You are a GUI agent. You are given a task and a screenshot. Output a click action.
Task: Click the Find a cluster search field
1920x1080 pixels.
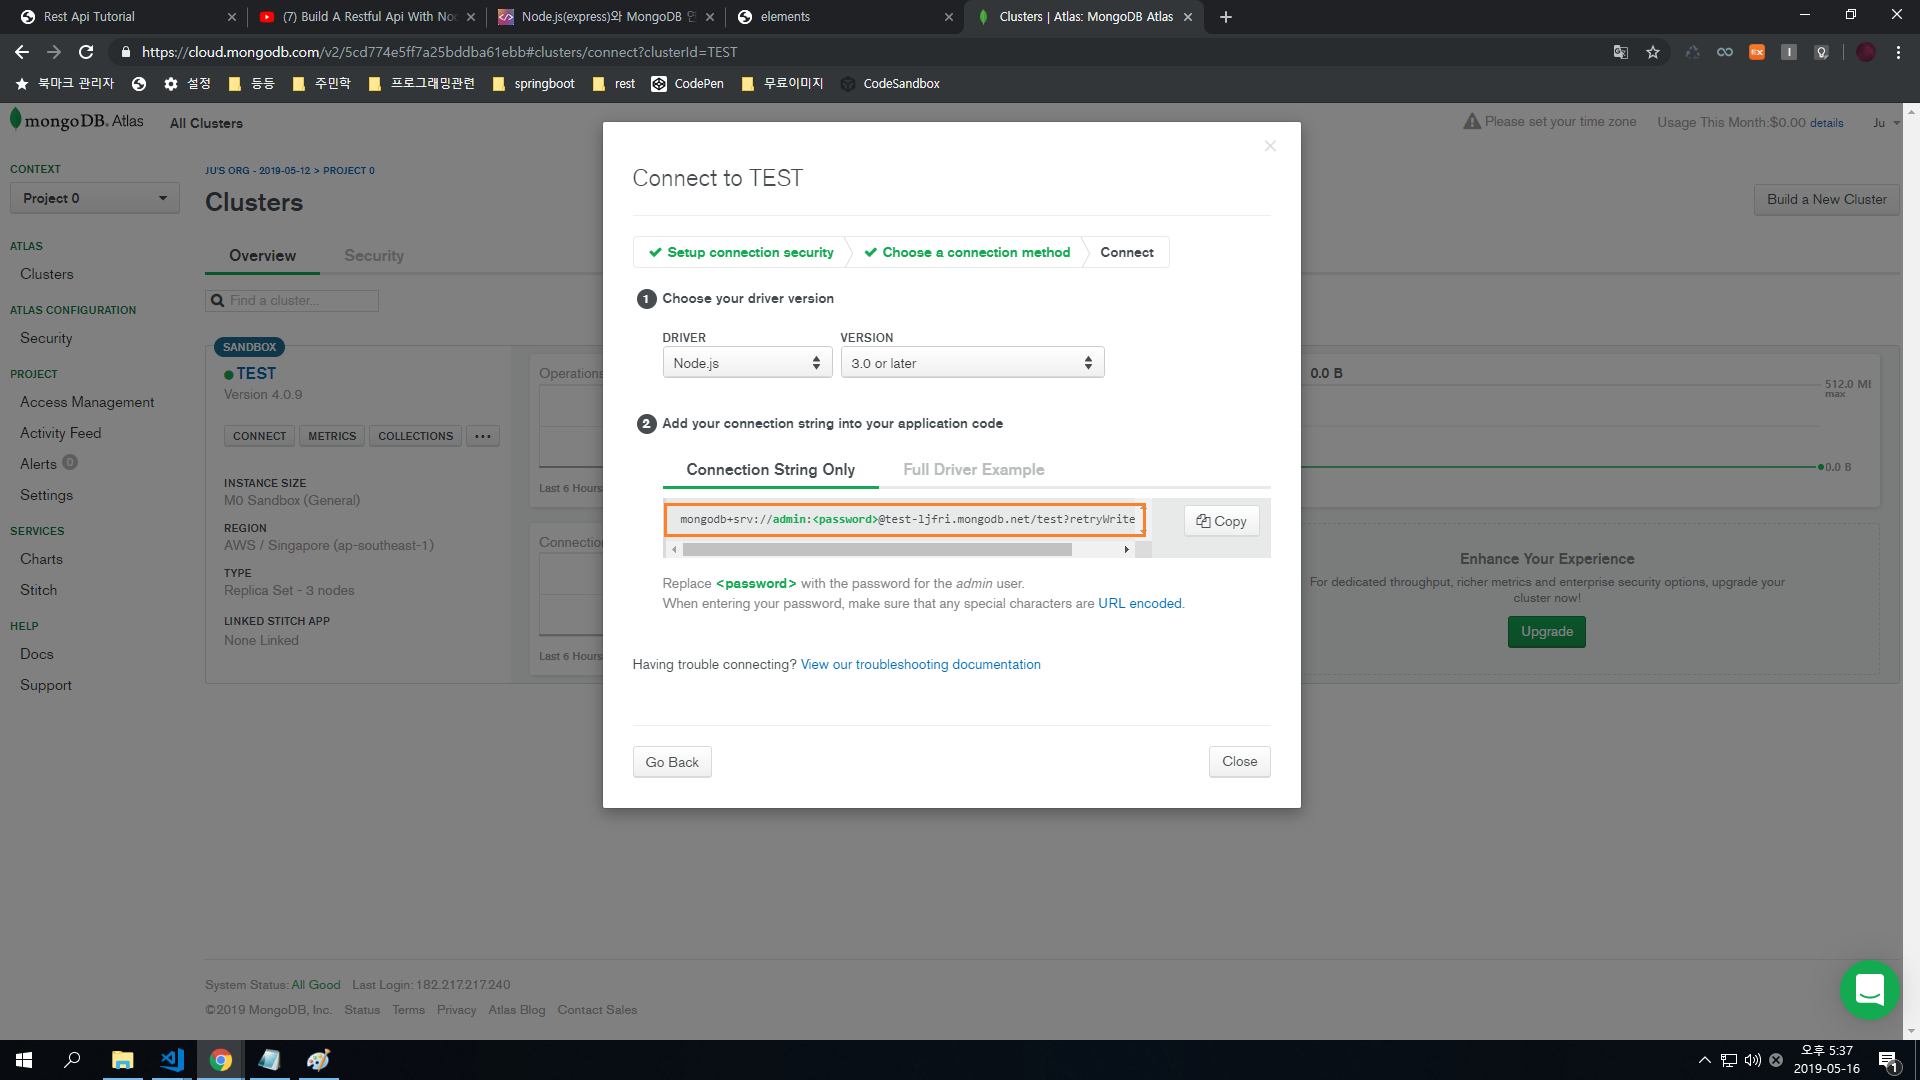click(x=292, y=300)
